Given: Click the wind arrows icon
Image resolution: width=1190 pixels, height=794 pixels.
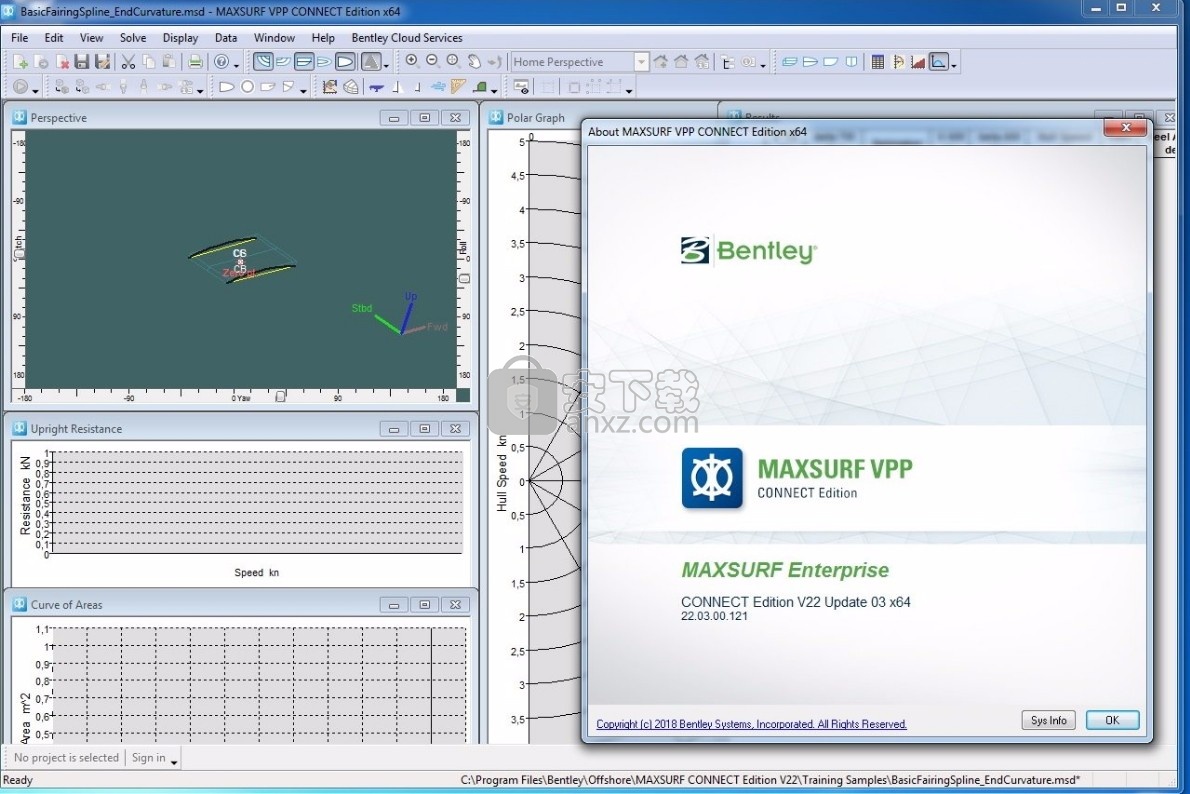Looking at the screenshot, I should tap(438, 87).
